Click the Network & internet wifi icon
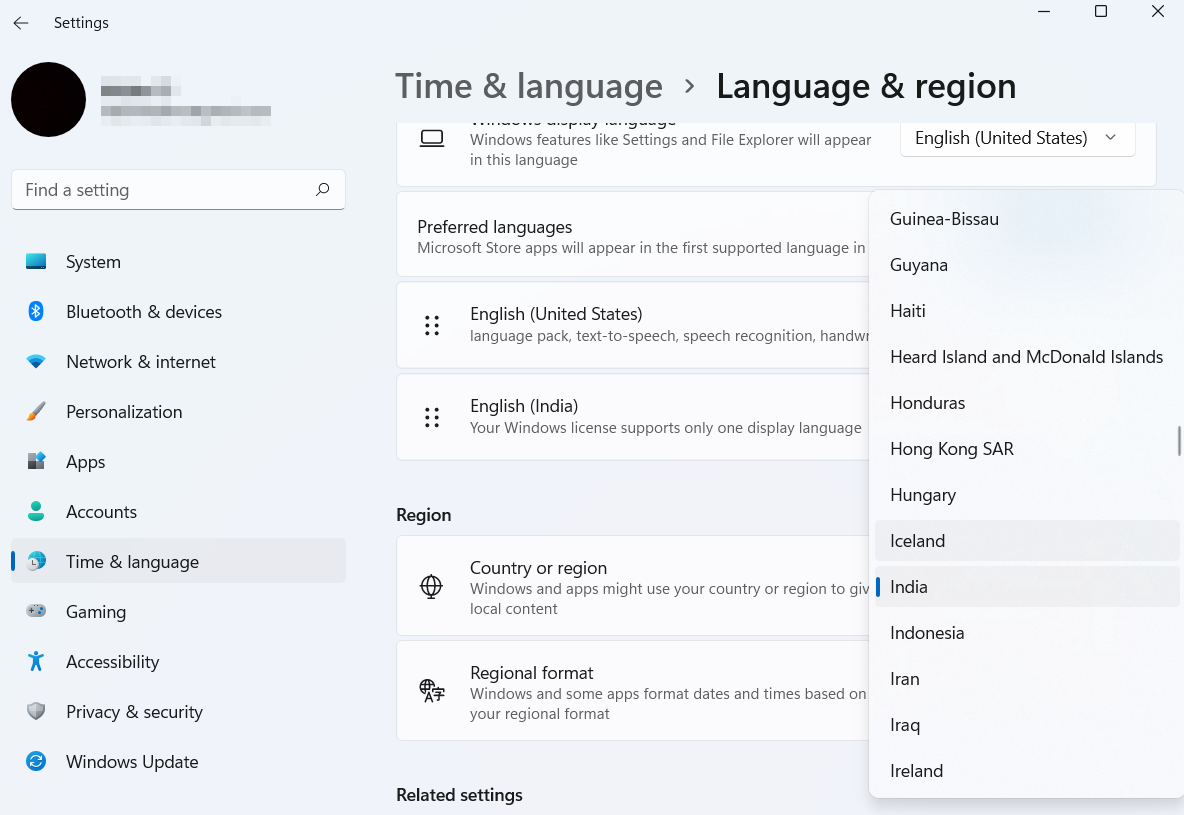This screenshot has height=815, width=1184. (36, 362)
